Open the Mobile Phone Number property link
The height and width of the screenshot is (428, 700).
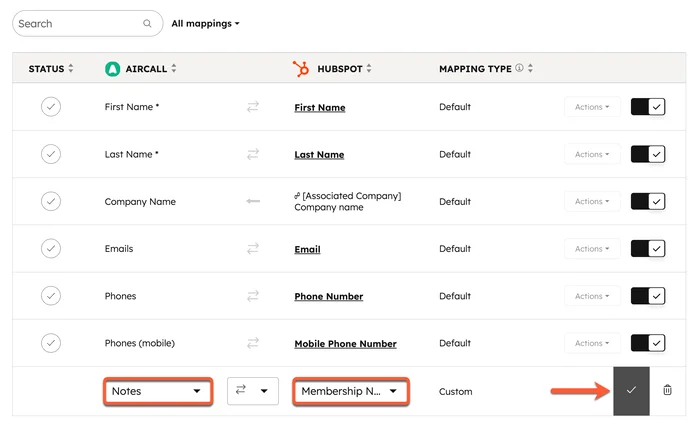tap(345, 344)
